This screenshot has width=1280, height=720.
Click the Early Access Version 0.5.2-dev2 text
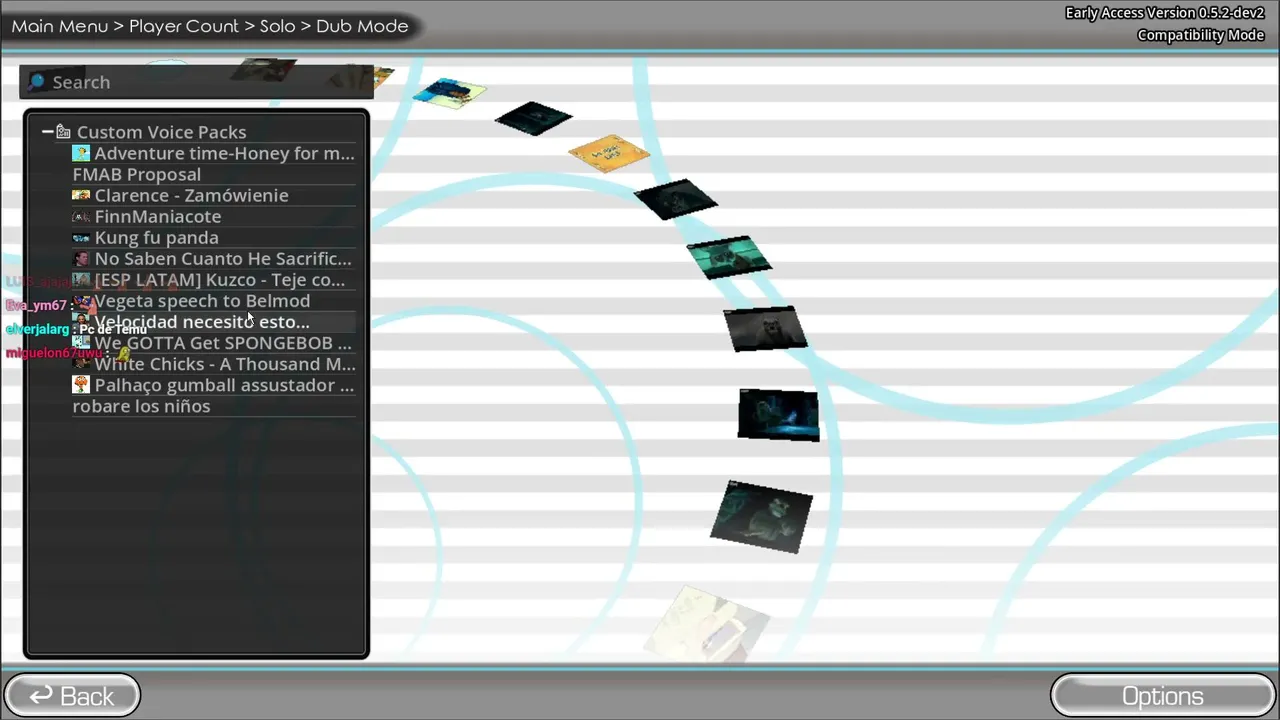1165,13
